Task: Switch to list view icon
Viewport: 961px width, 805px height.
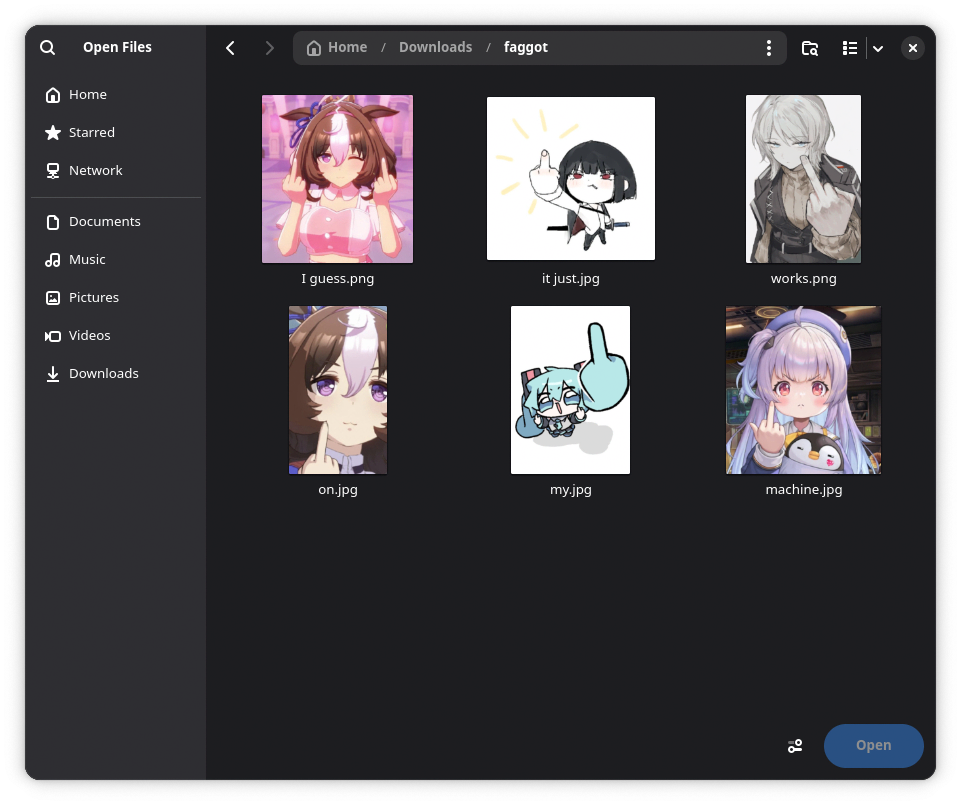Action: coord(849,48)
